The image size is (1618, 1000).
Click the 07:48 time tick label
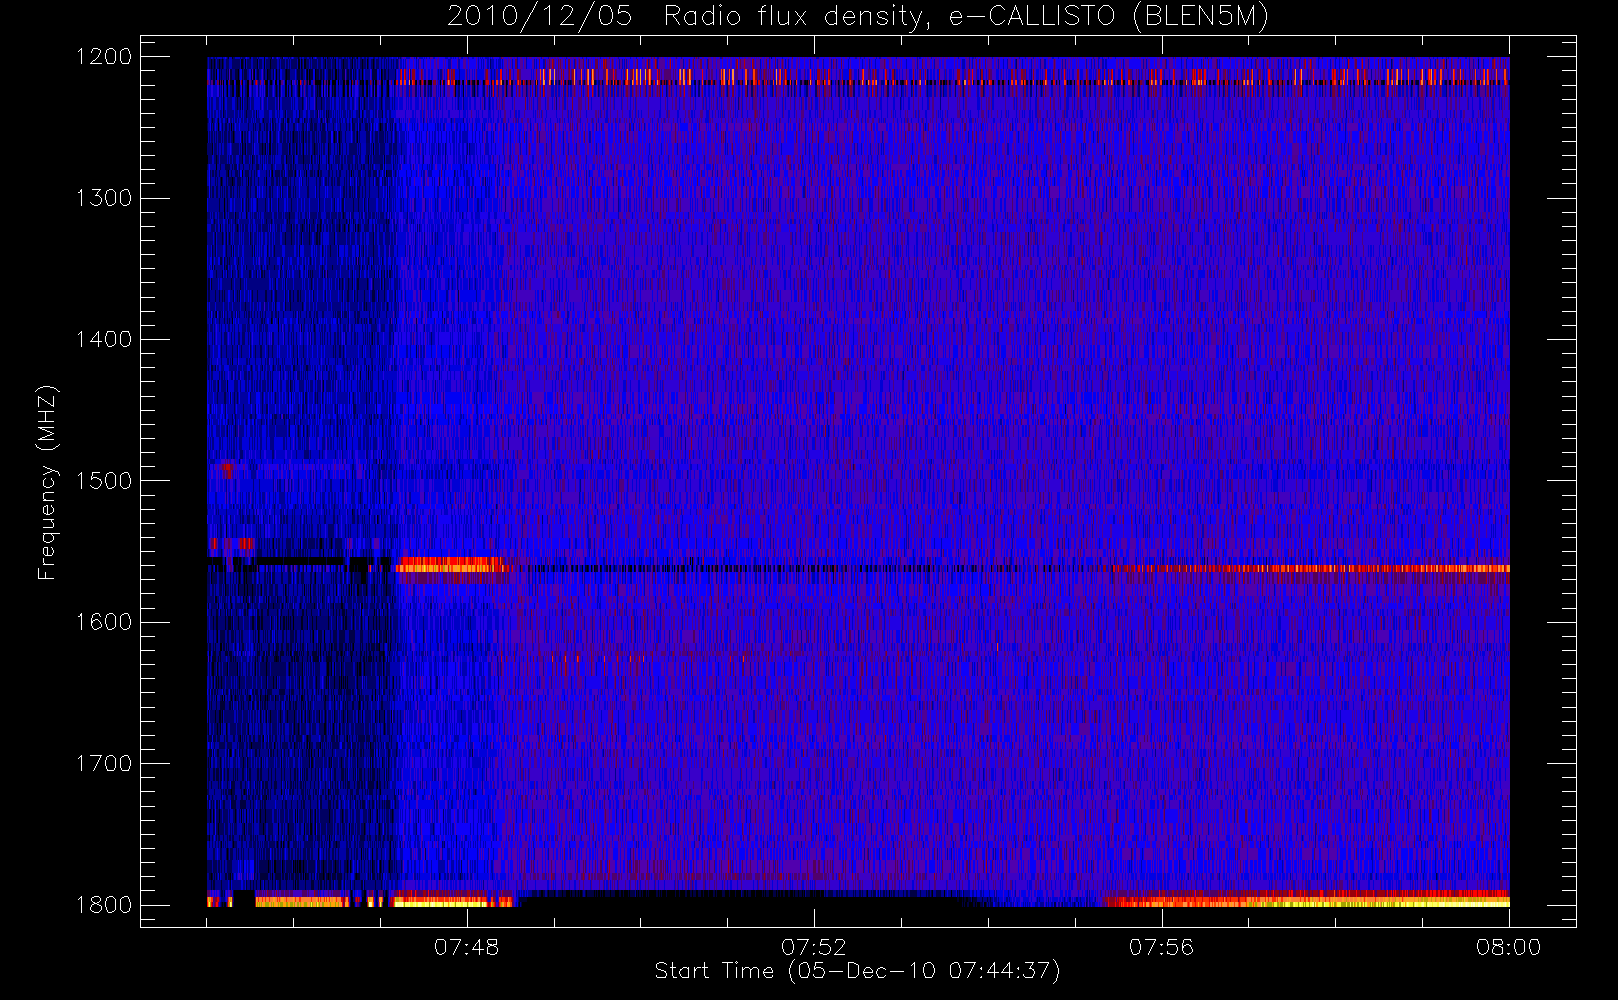tap(466, 947)
